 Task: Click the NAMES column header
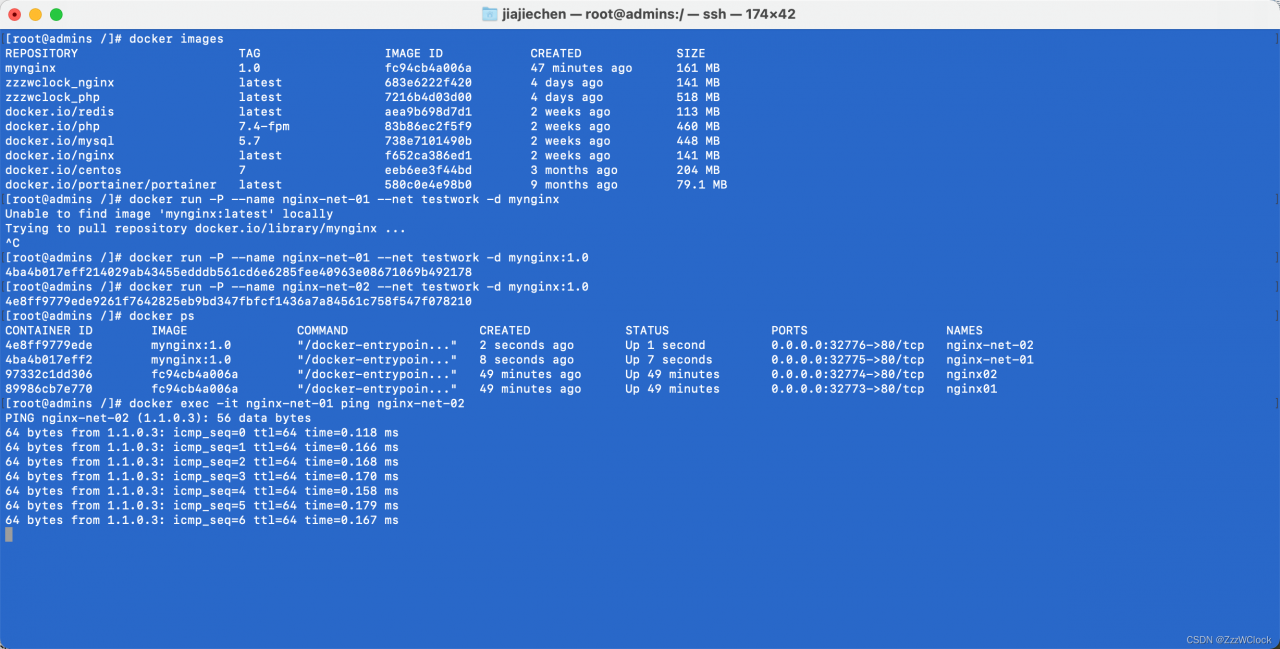point(965,330)
